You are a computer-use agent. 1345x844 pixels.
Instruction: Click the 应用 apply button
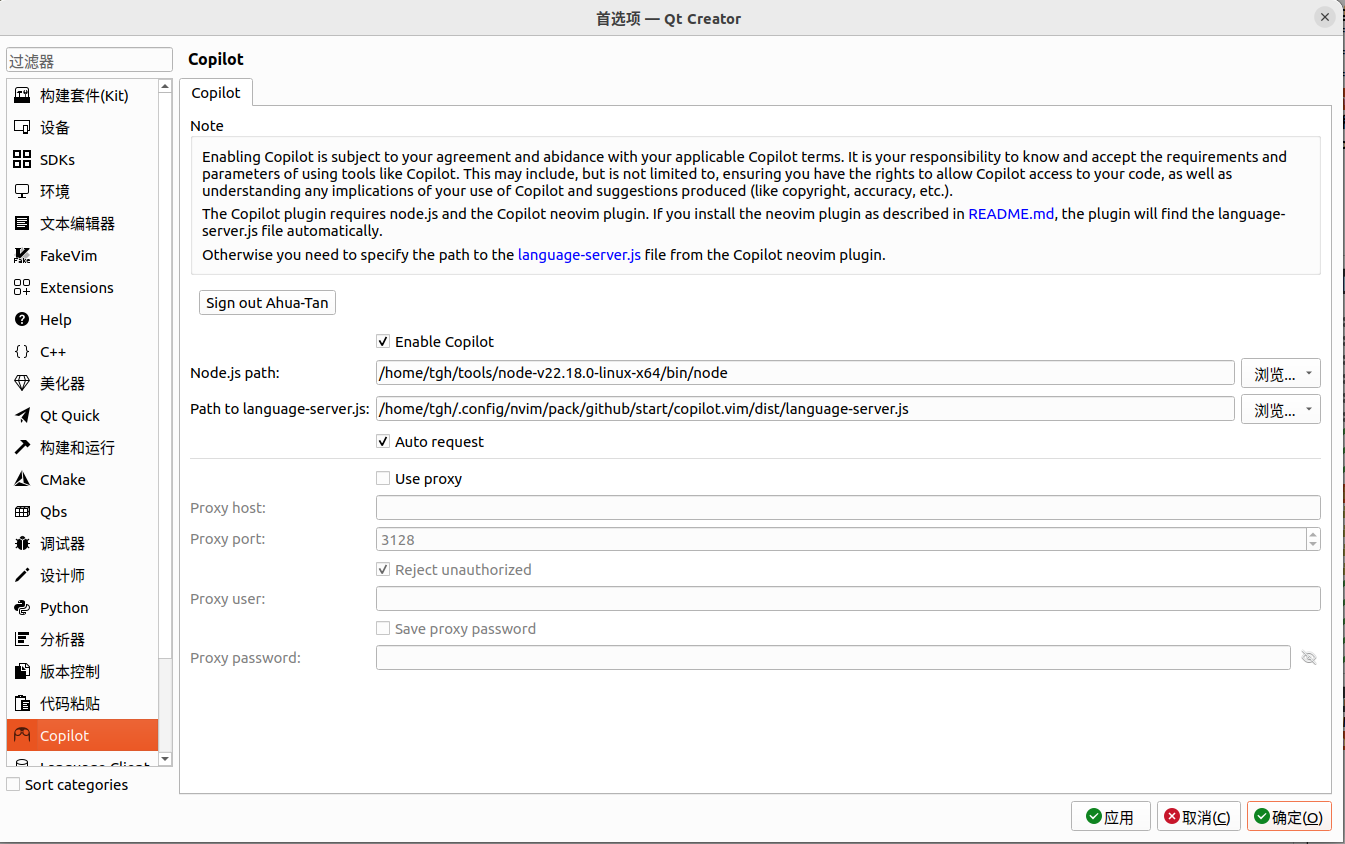click(1111, 817)
